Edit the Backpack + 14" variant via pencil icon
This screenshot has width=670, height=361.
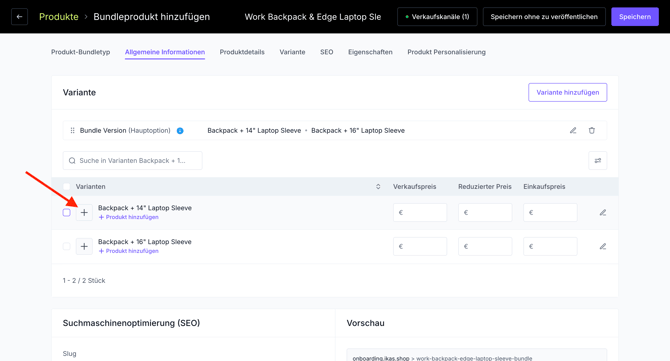602,212
